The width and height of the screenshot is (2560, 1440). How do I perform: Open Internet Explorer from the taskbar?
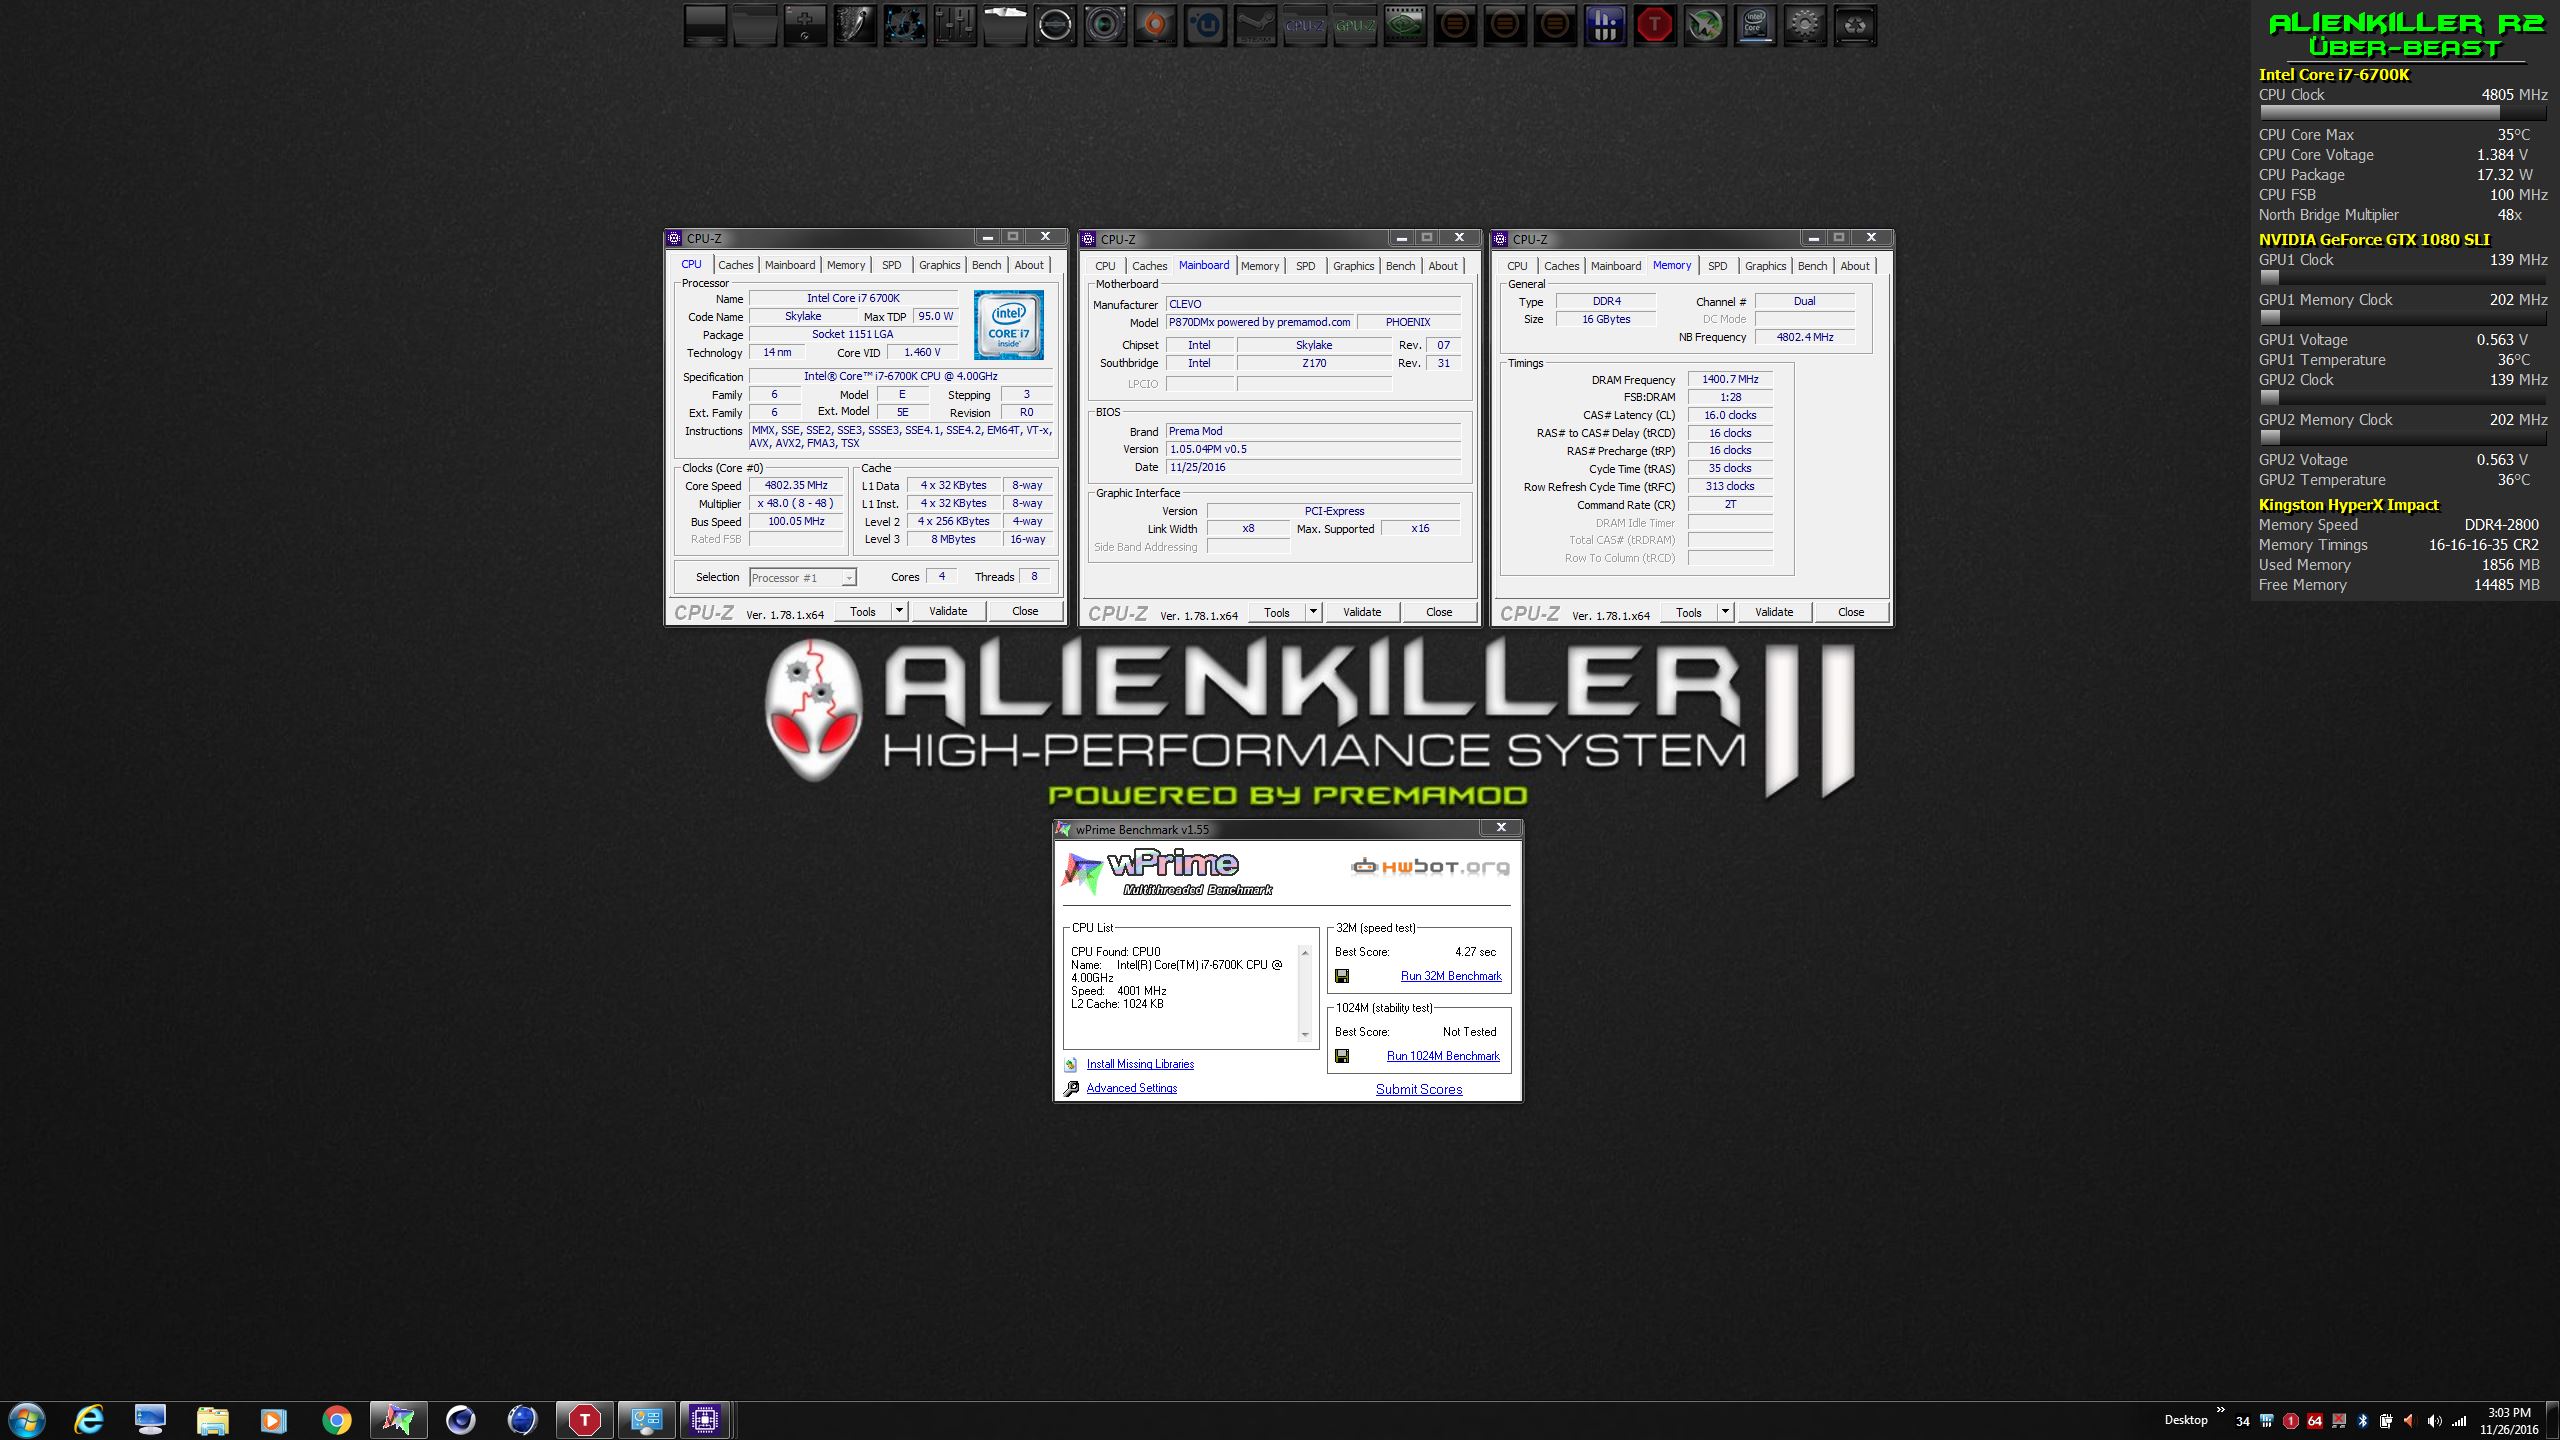click(89, 1420)
